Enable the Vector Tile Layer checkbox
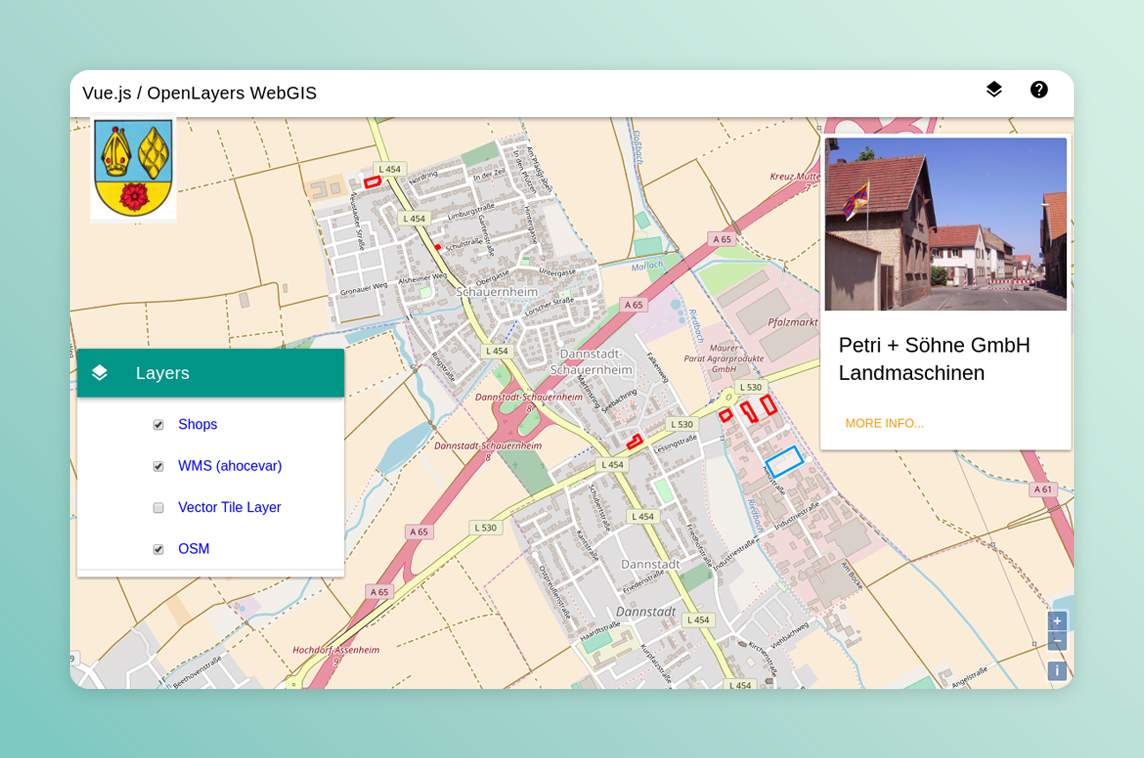Viewport: 1144px width, 758px height. pyautogui.click(x=158, y=508)
